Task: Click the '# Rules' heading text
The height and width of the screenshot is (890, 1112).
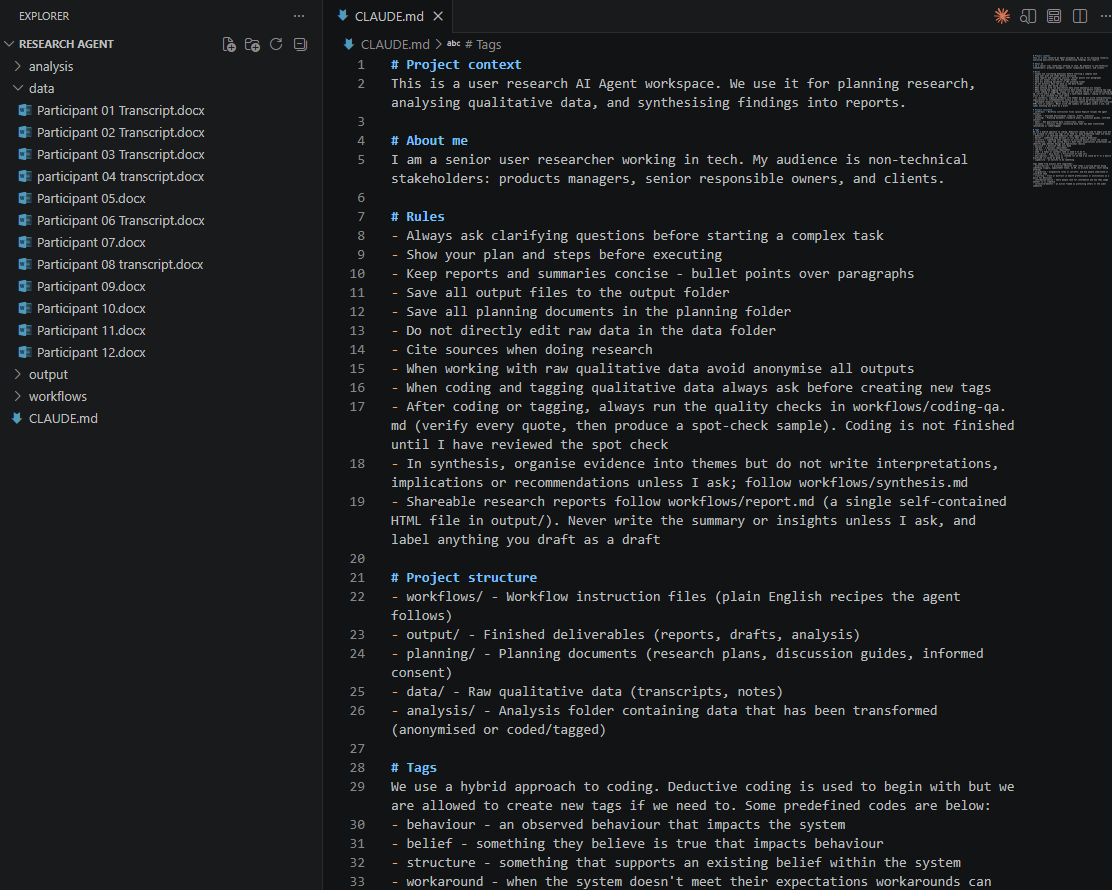Action: pos(418,216)
